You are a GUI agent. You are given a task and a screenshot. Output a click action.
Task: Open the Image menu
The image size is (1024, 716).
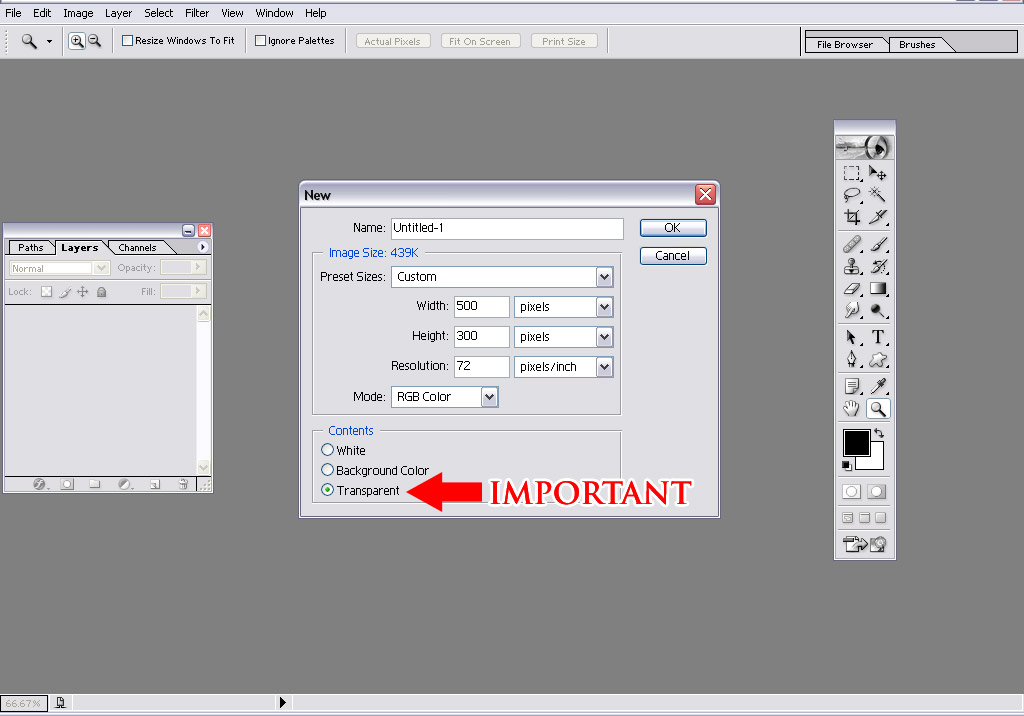tap(78, 12)
